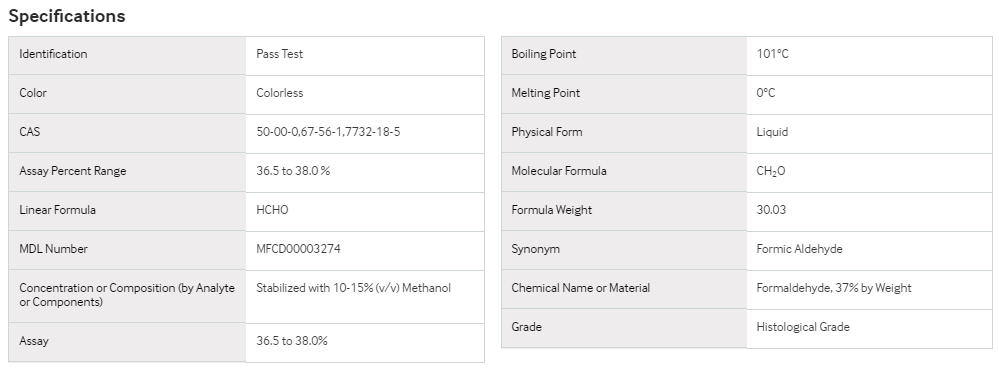
Task: Select the 36.5 to 38.0 % value
Action: pos(293,171)
